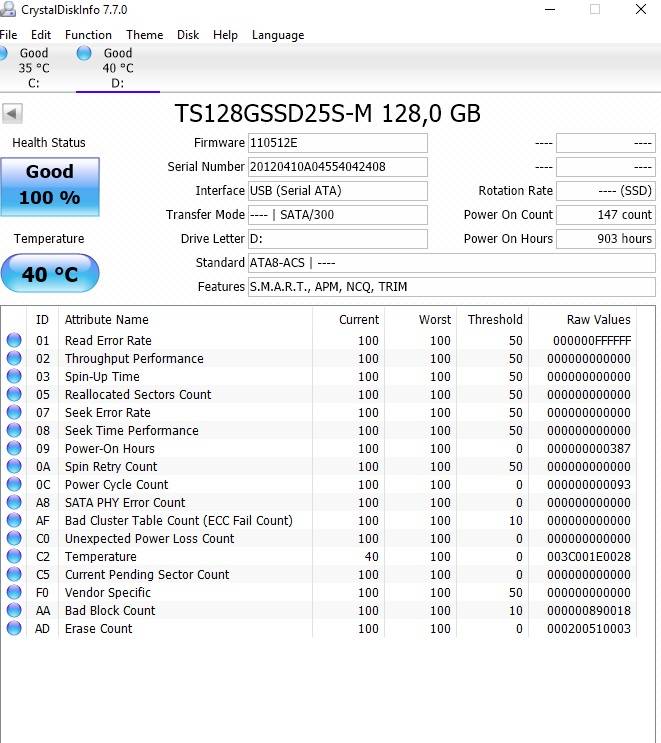Screen dimensions: 661x743
Task: Click the Serial Number field
Action: (x=337, y=167)
